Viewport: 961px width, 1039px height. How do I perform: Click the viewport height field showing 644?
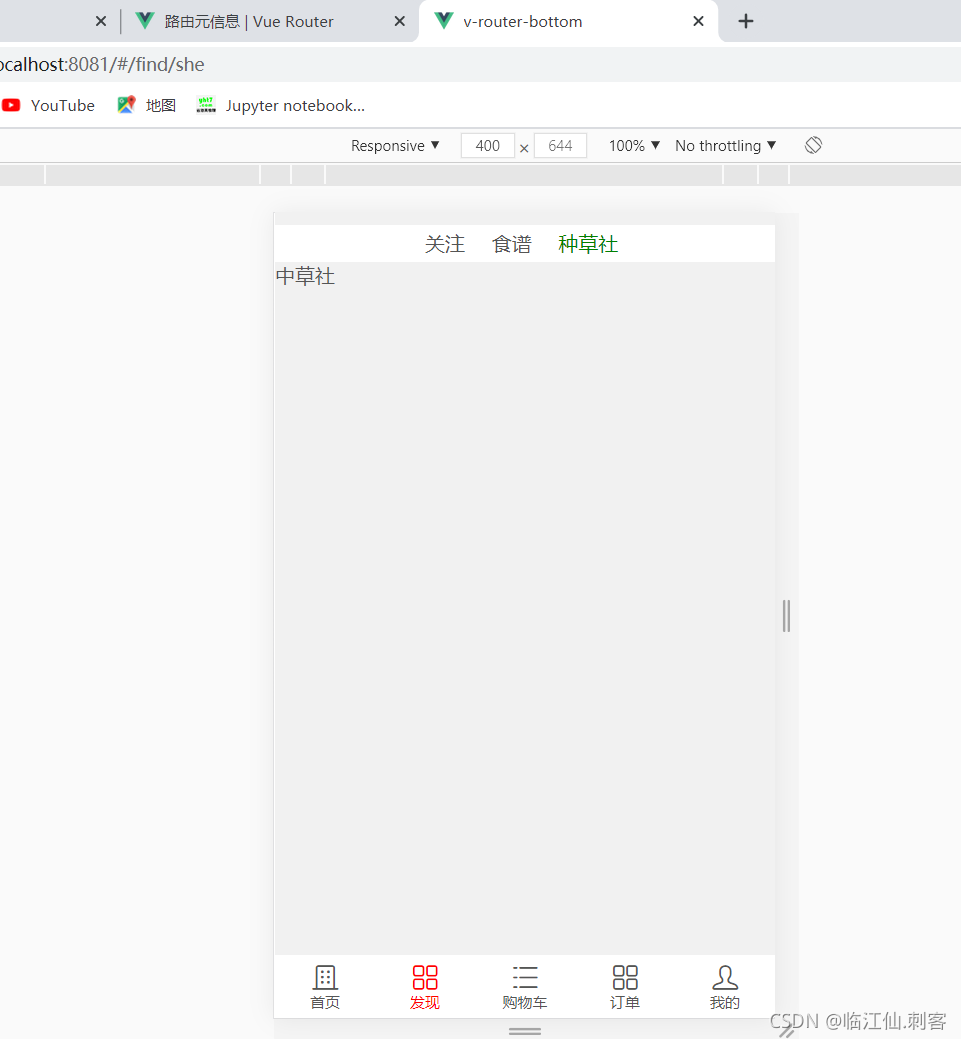pos(560,146)
